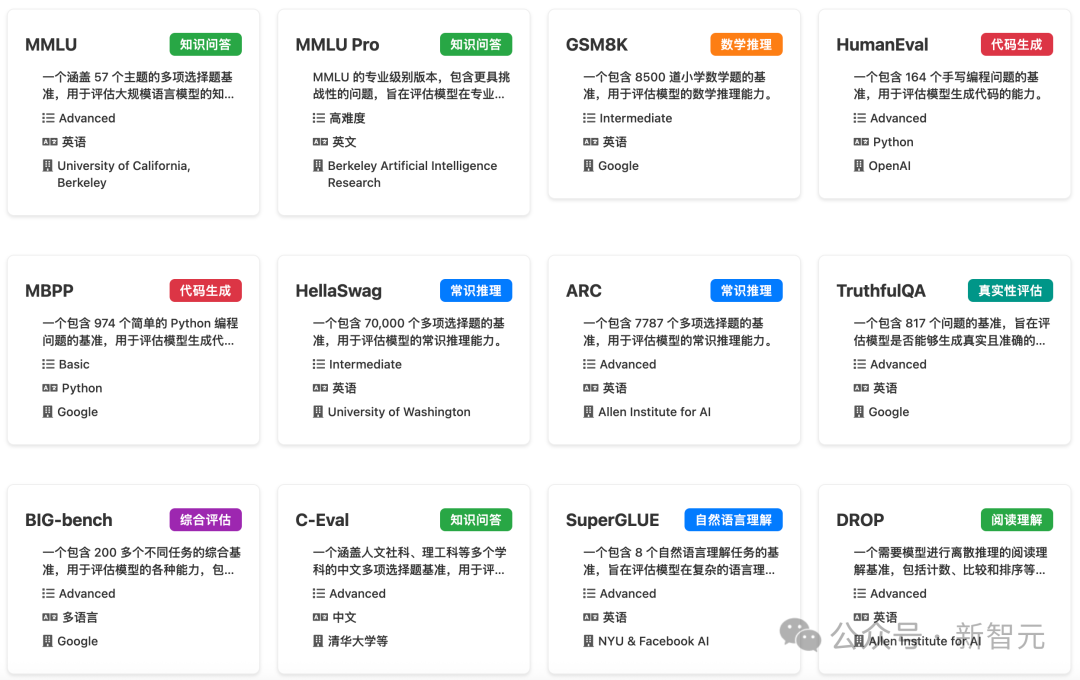Select the HumanEval description mentioning 164 个手写编程问题
The image size is (1080, 680).
pyautogui.click(x=949, y=85)
